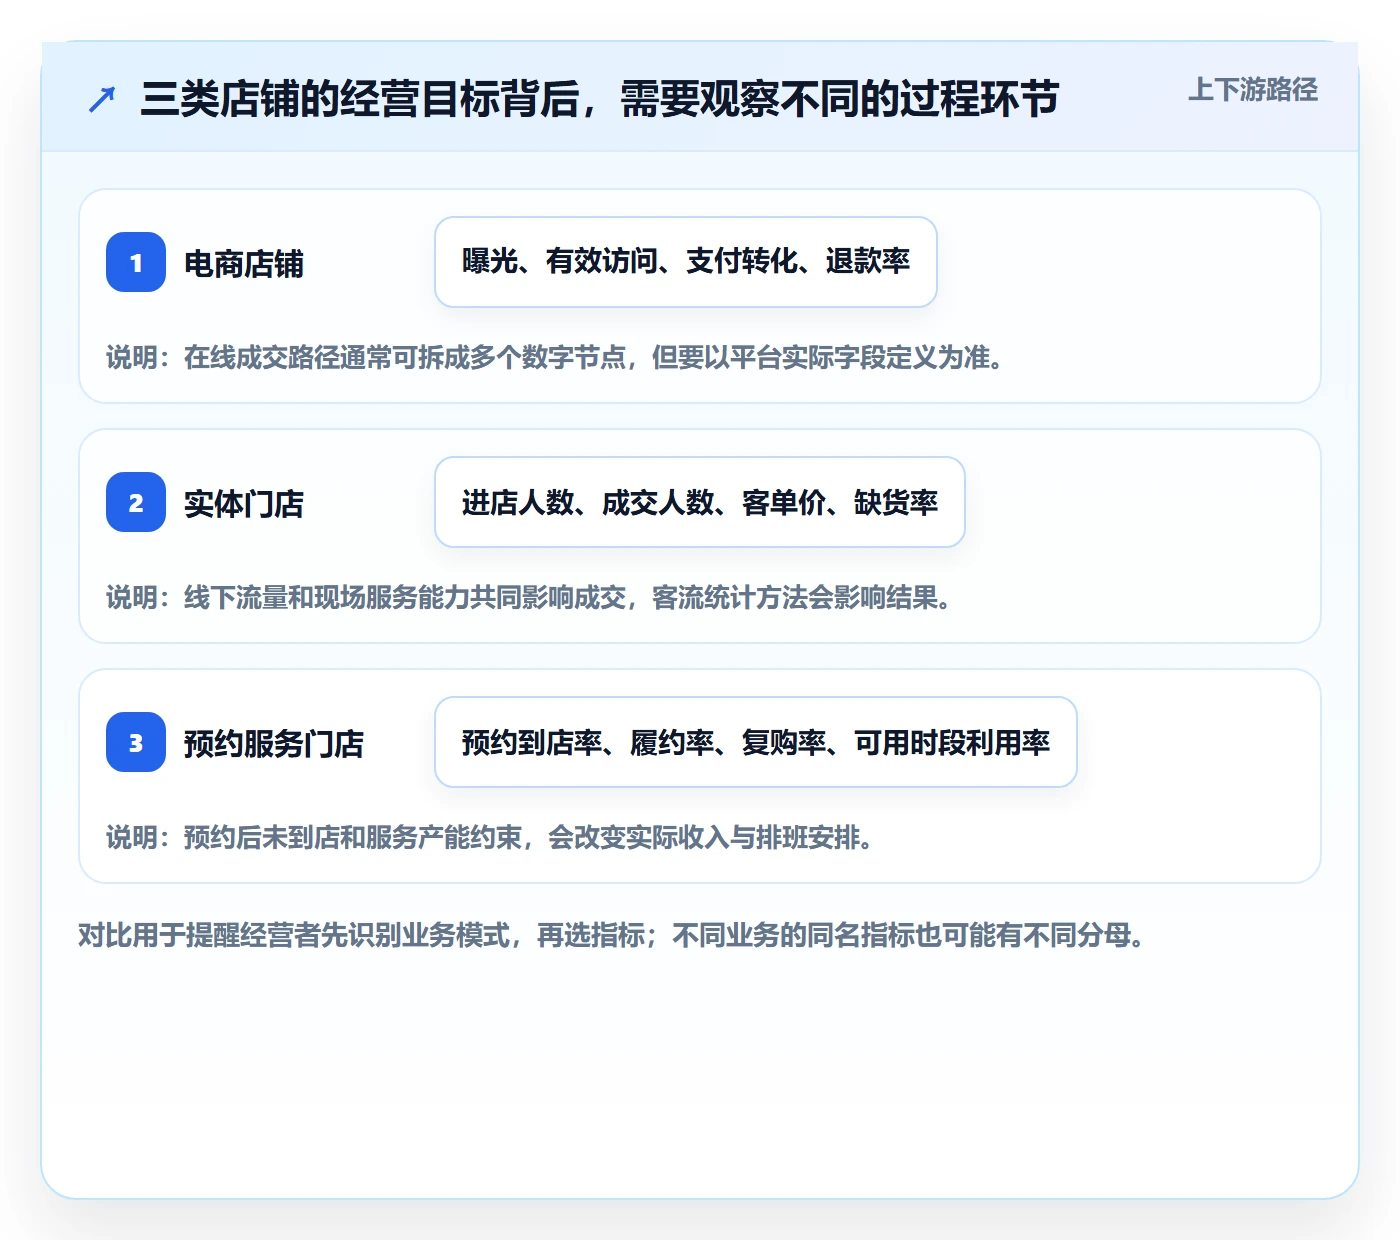The image size is (1400, 1240).
Task: Click the blue arrow icon beside the title
Action: 102,99
